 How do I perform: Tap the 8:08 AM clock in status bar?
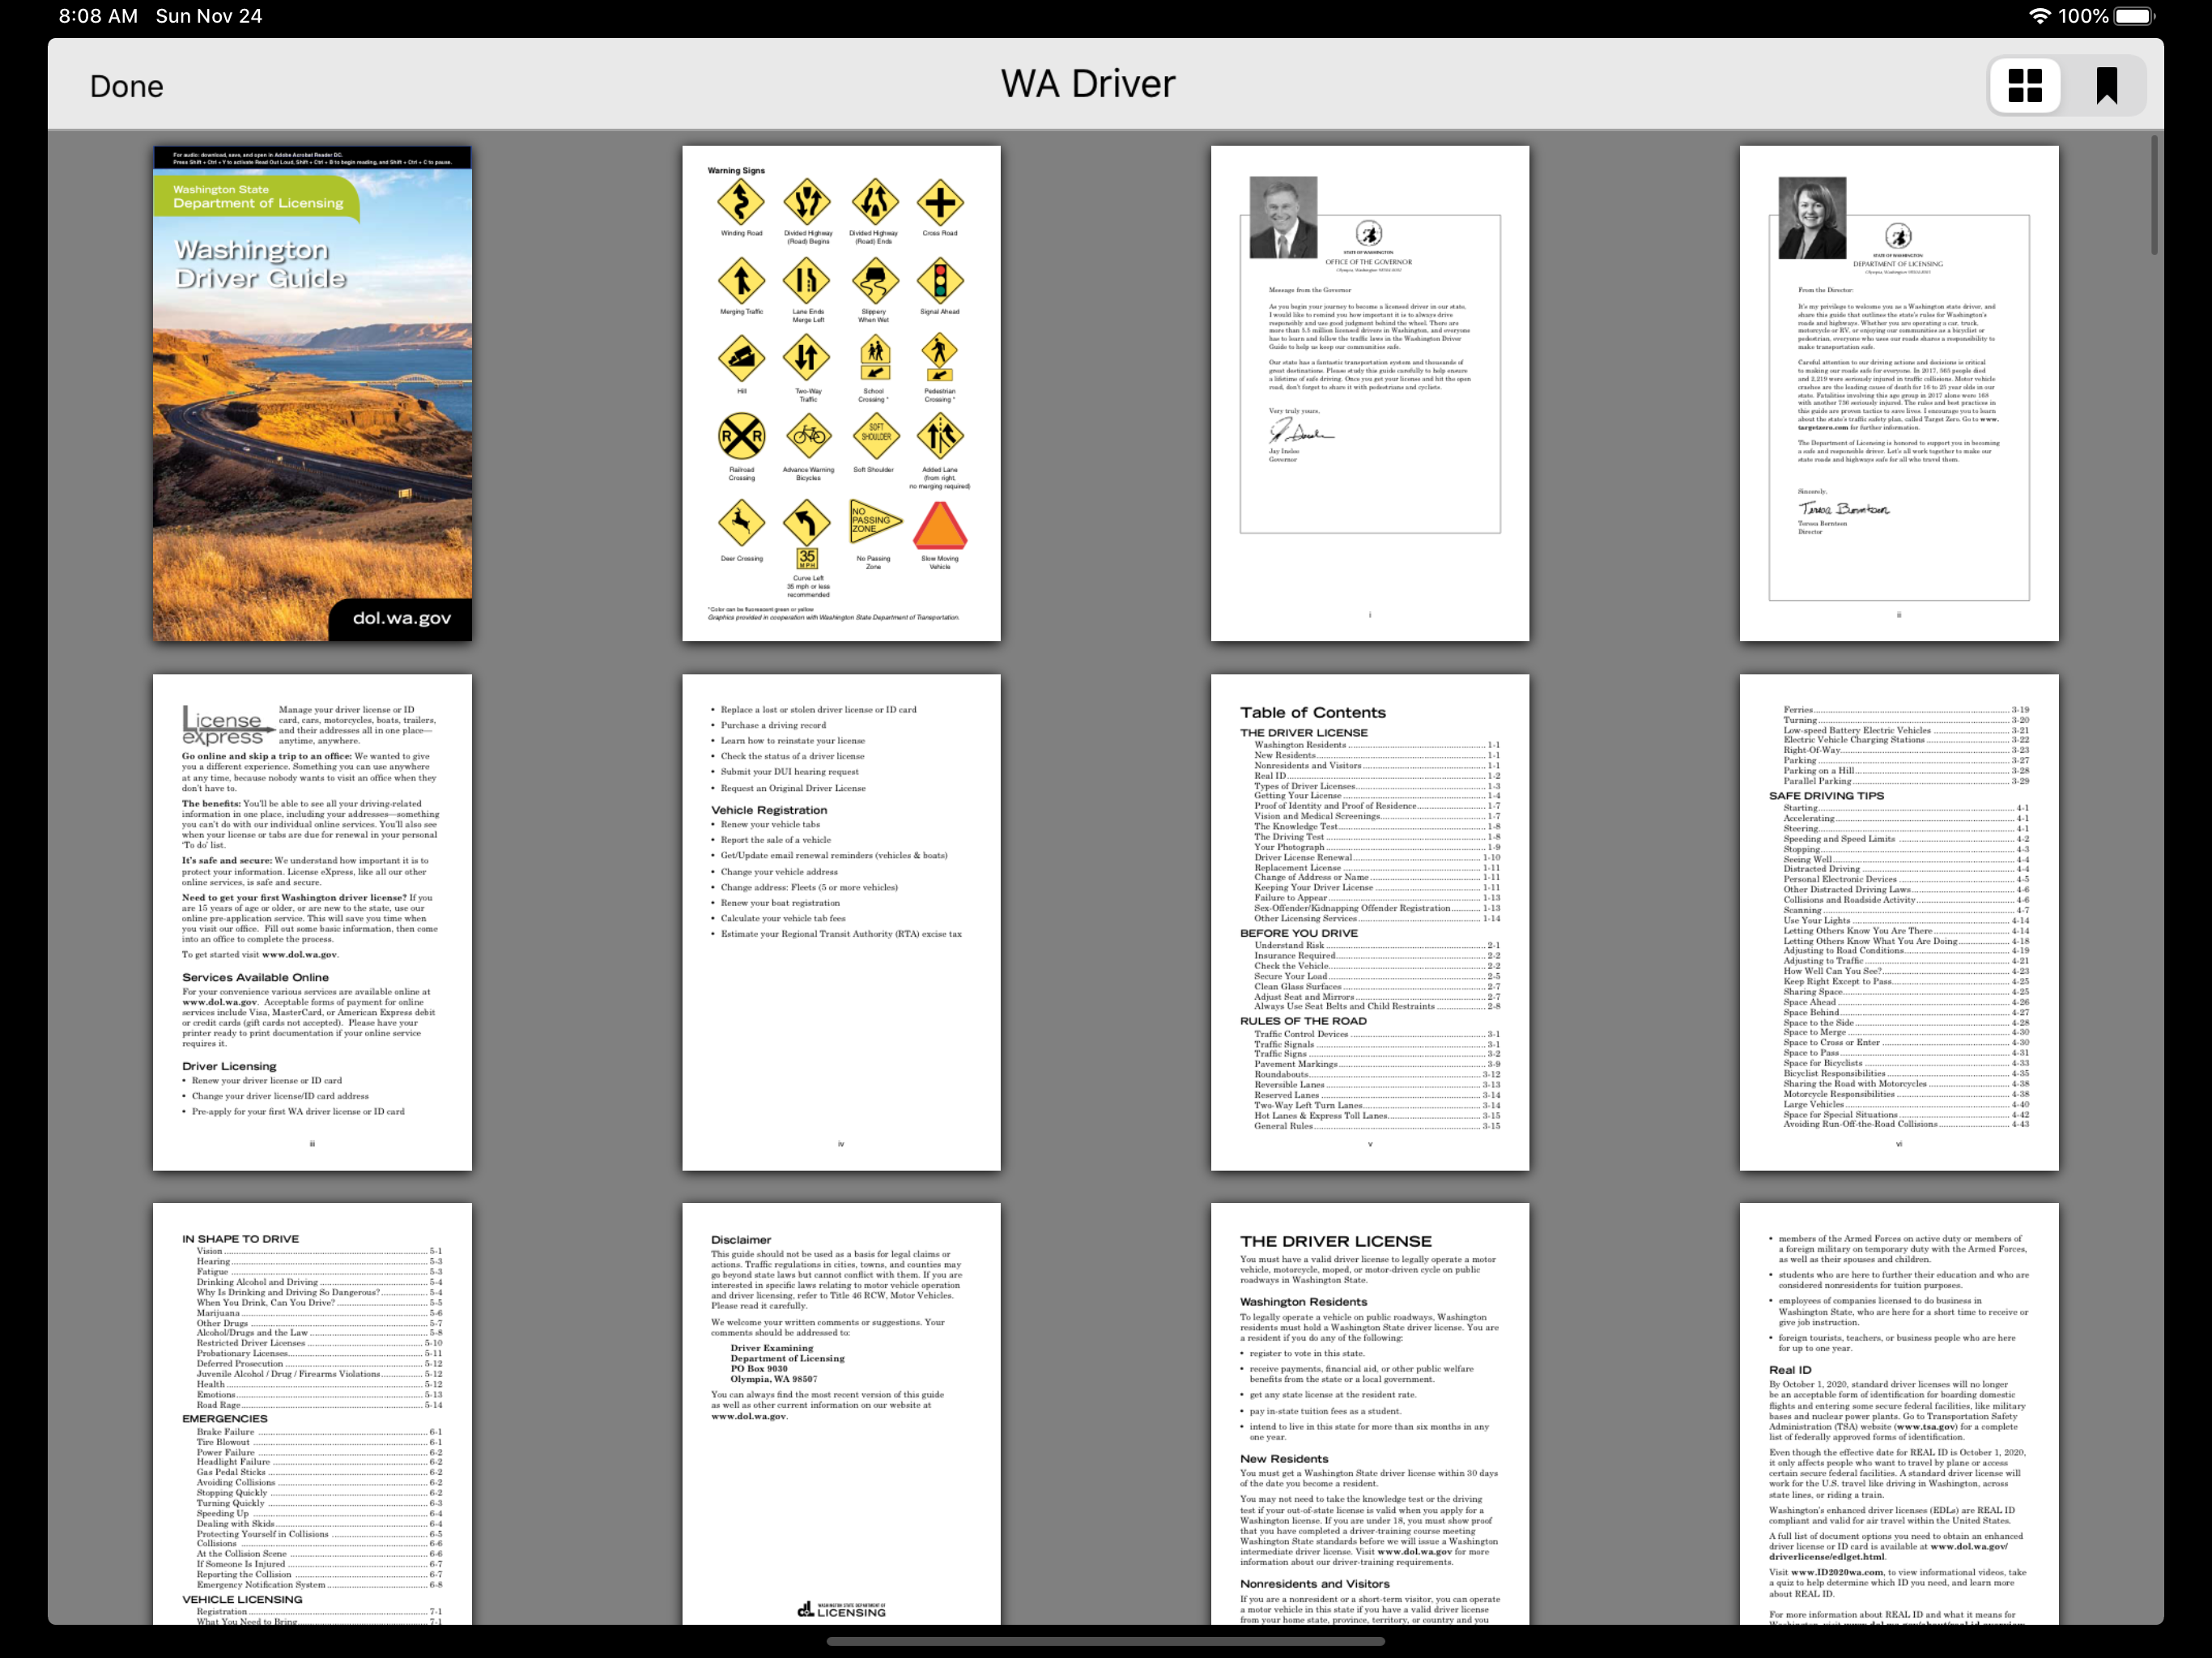click(x=98, y=16)
